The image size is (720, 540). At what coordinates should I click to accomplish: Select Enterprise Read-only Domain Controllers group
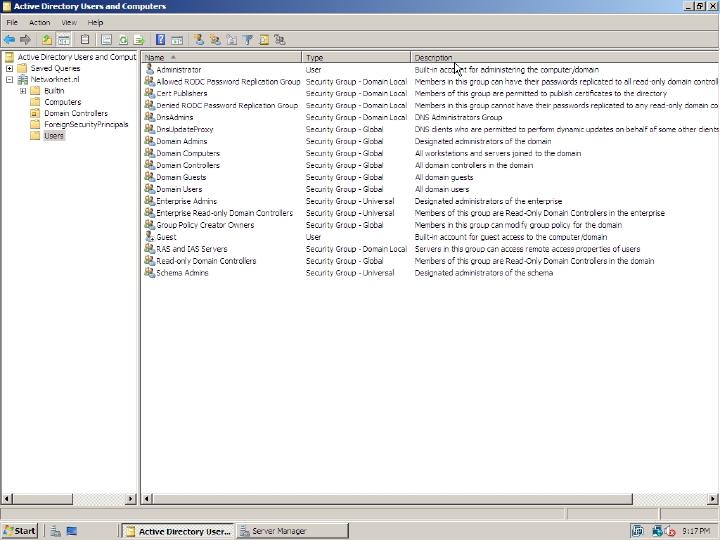(224, 213)
